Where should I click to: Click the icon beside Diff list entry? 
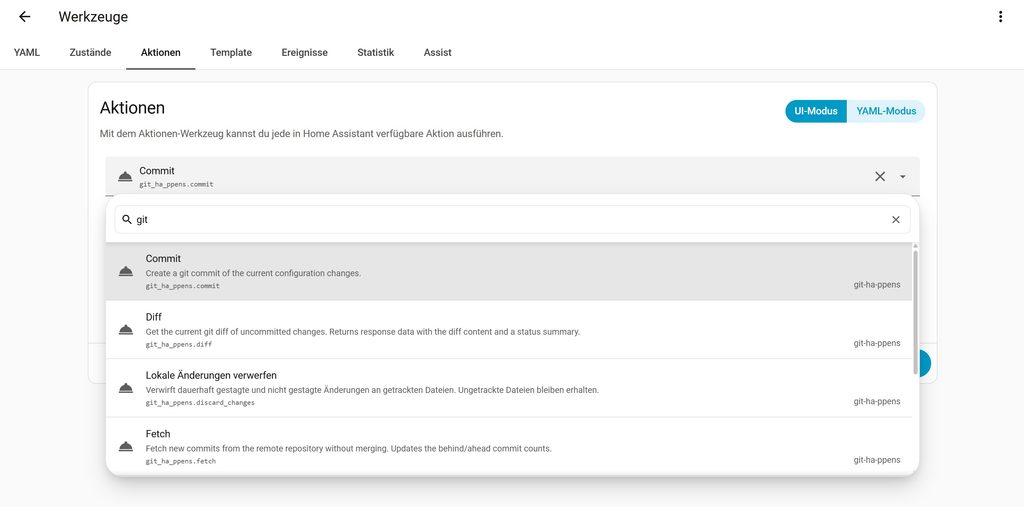point(125,330)
